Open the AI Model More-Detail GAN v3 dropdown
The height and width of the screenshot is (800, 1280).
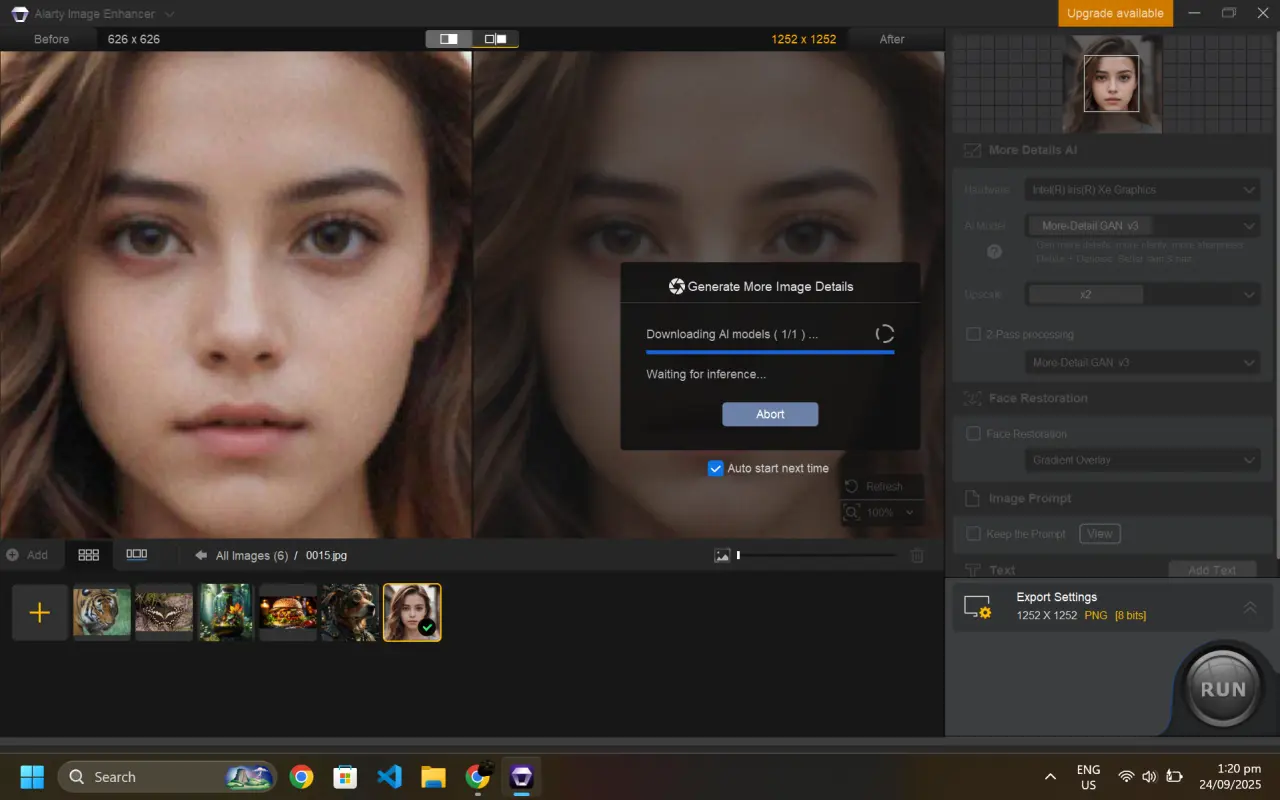(1142, 226)
